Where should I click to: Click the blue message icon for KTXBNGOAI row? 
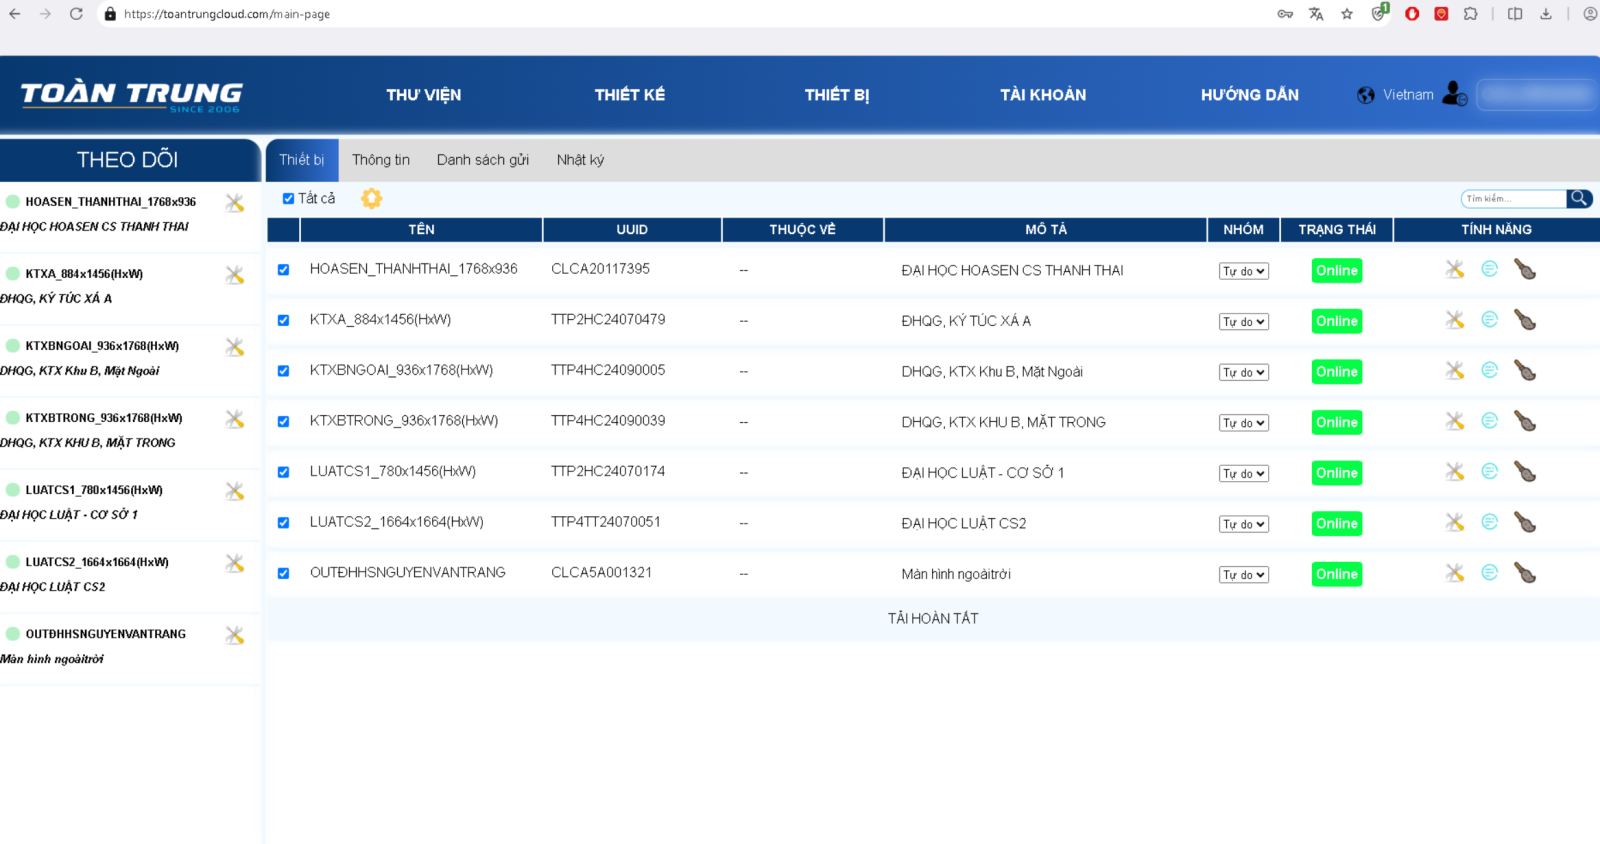pos(1489,370)
